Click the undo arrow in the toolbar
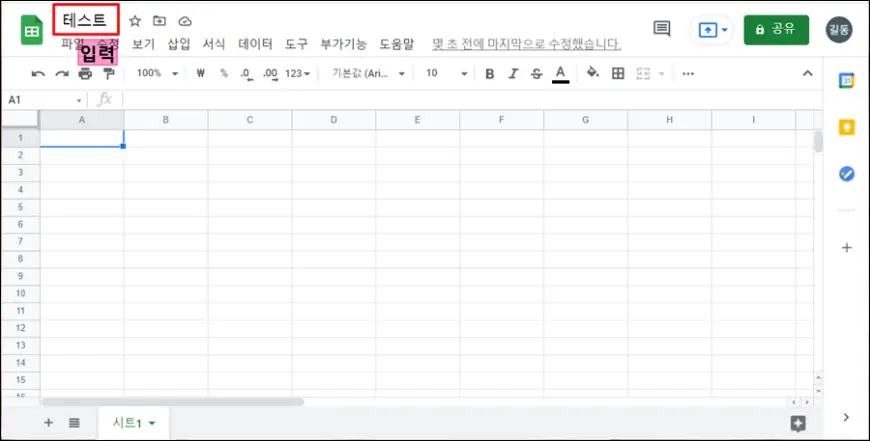 point(38,74)
